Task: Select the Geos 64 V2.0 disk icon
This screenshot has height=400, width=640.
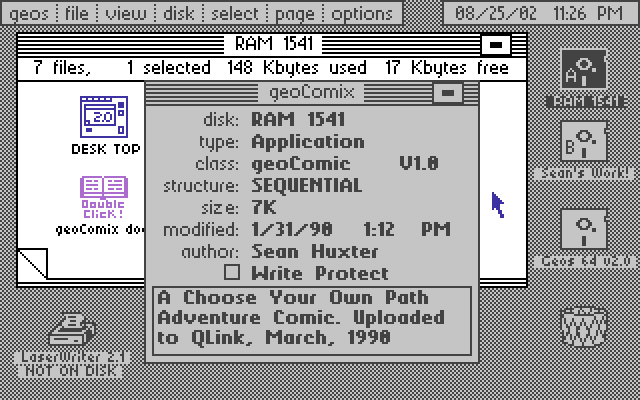Action: [x=584, y=229]
